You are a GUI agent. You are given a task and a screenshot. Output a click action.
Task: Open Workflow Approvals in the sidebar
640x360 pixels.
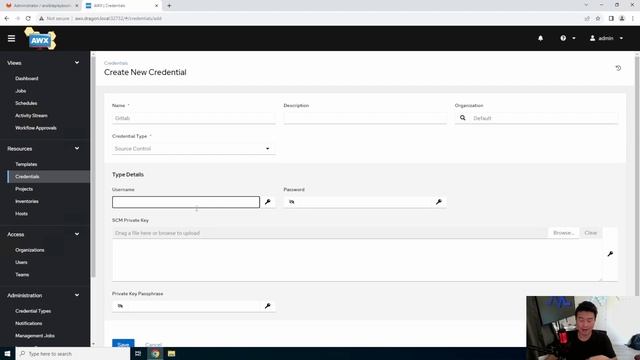36,128
